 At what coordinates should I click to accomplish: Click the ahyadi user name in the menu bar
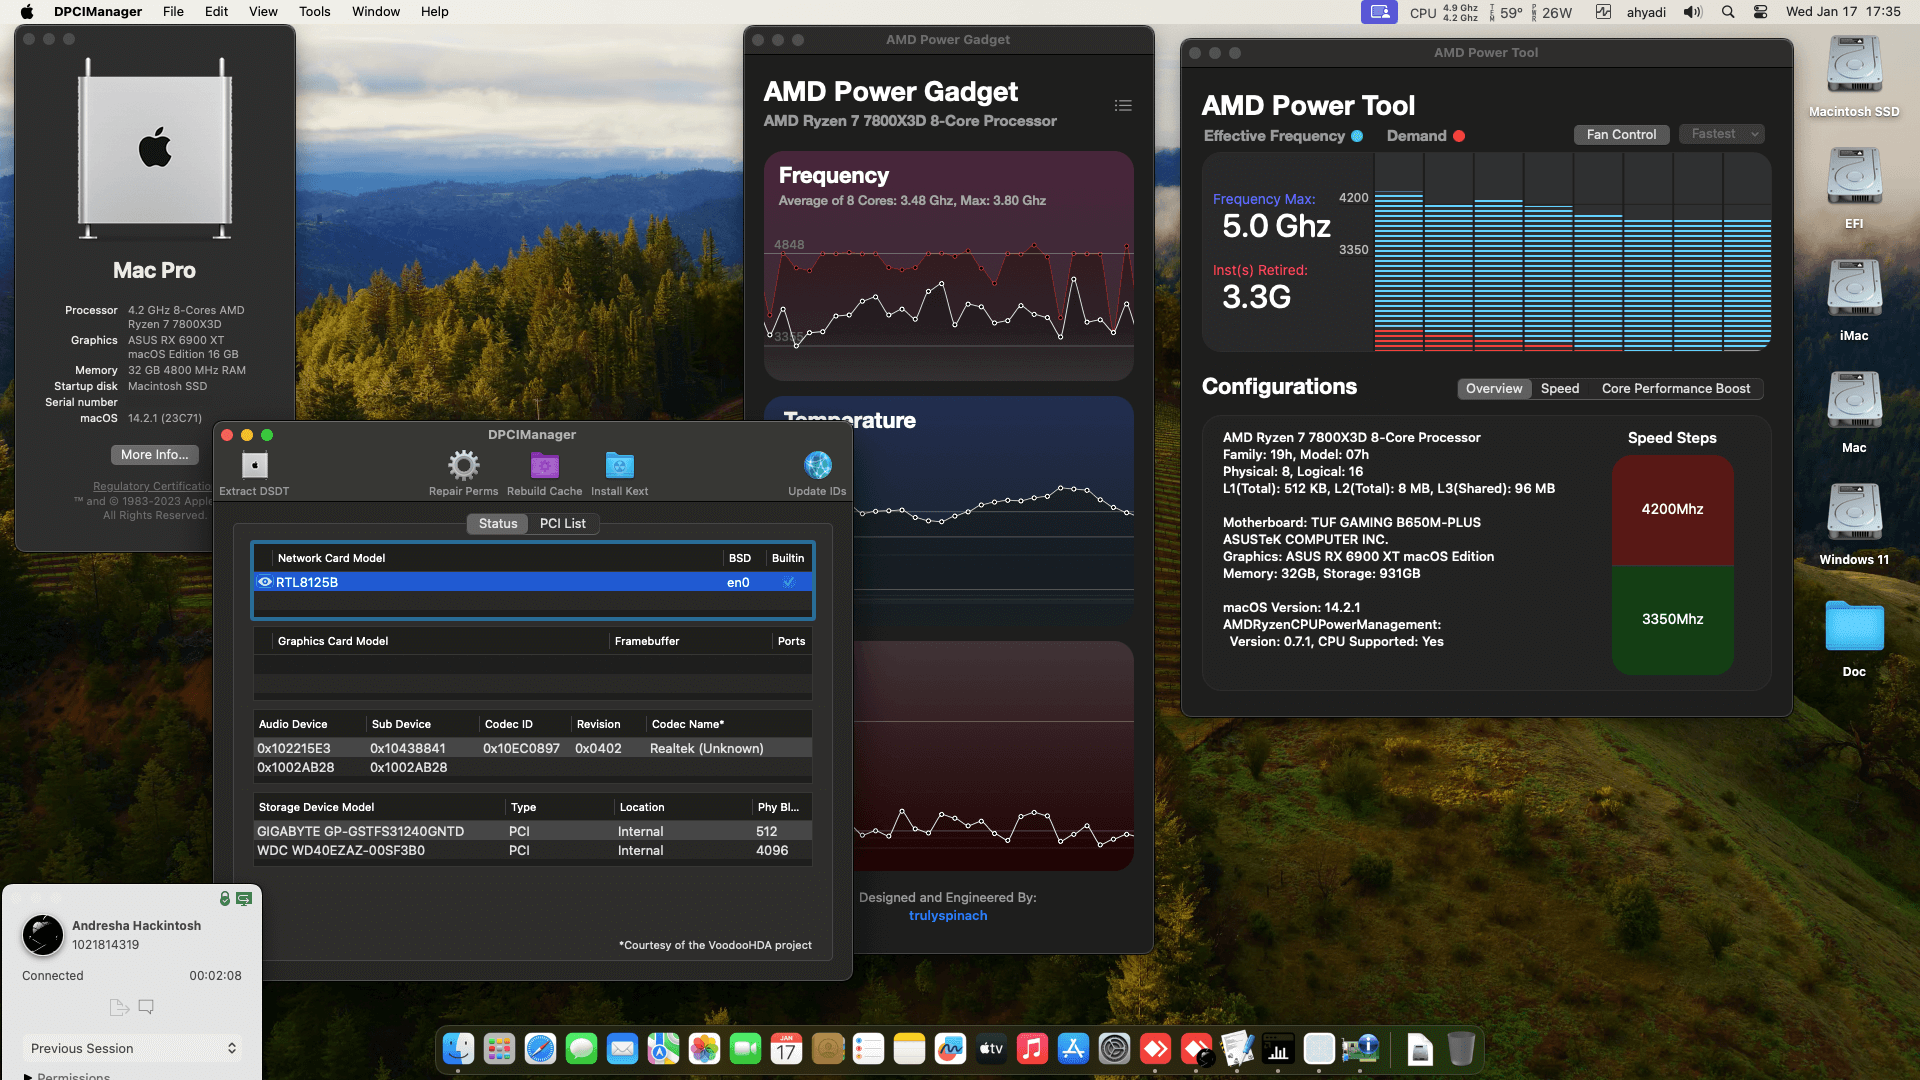[1646, 12]
